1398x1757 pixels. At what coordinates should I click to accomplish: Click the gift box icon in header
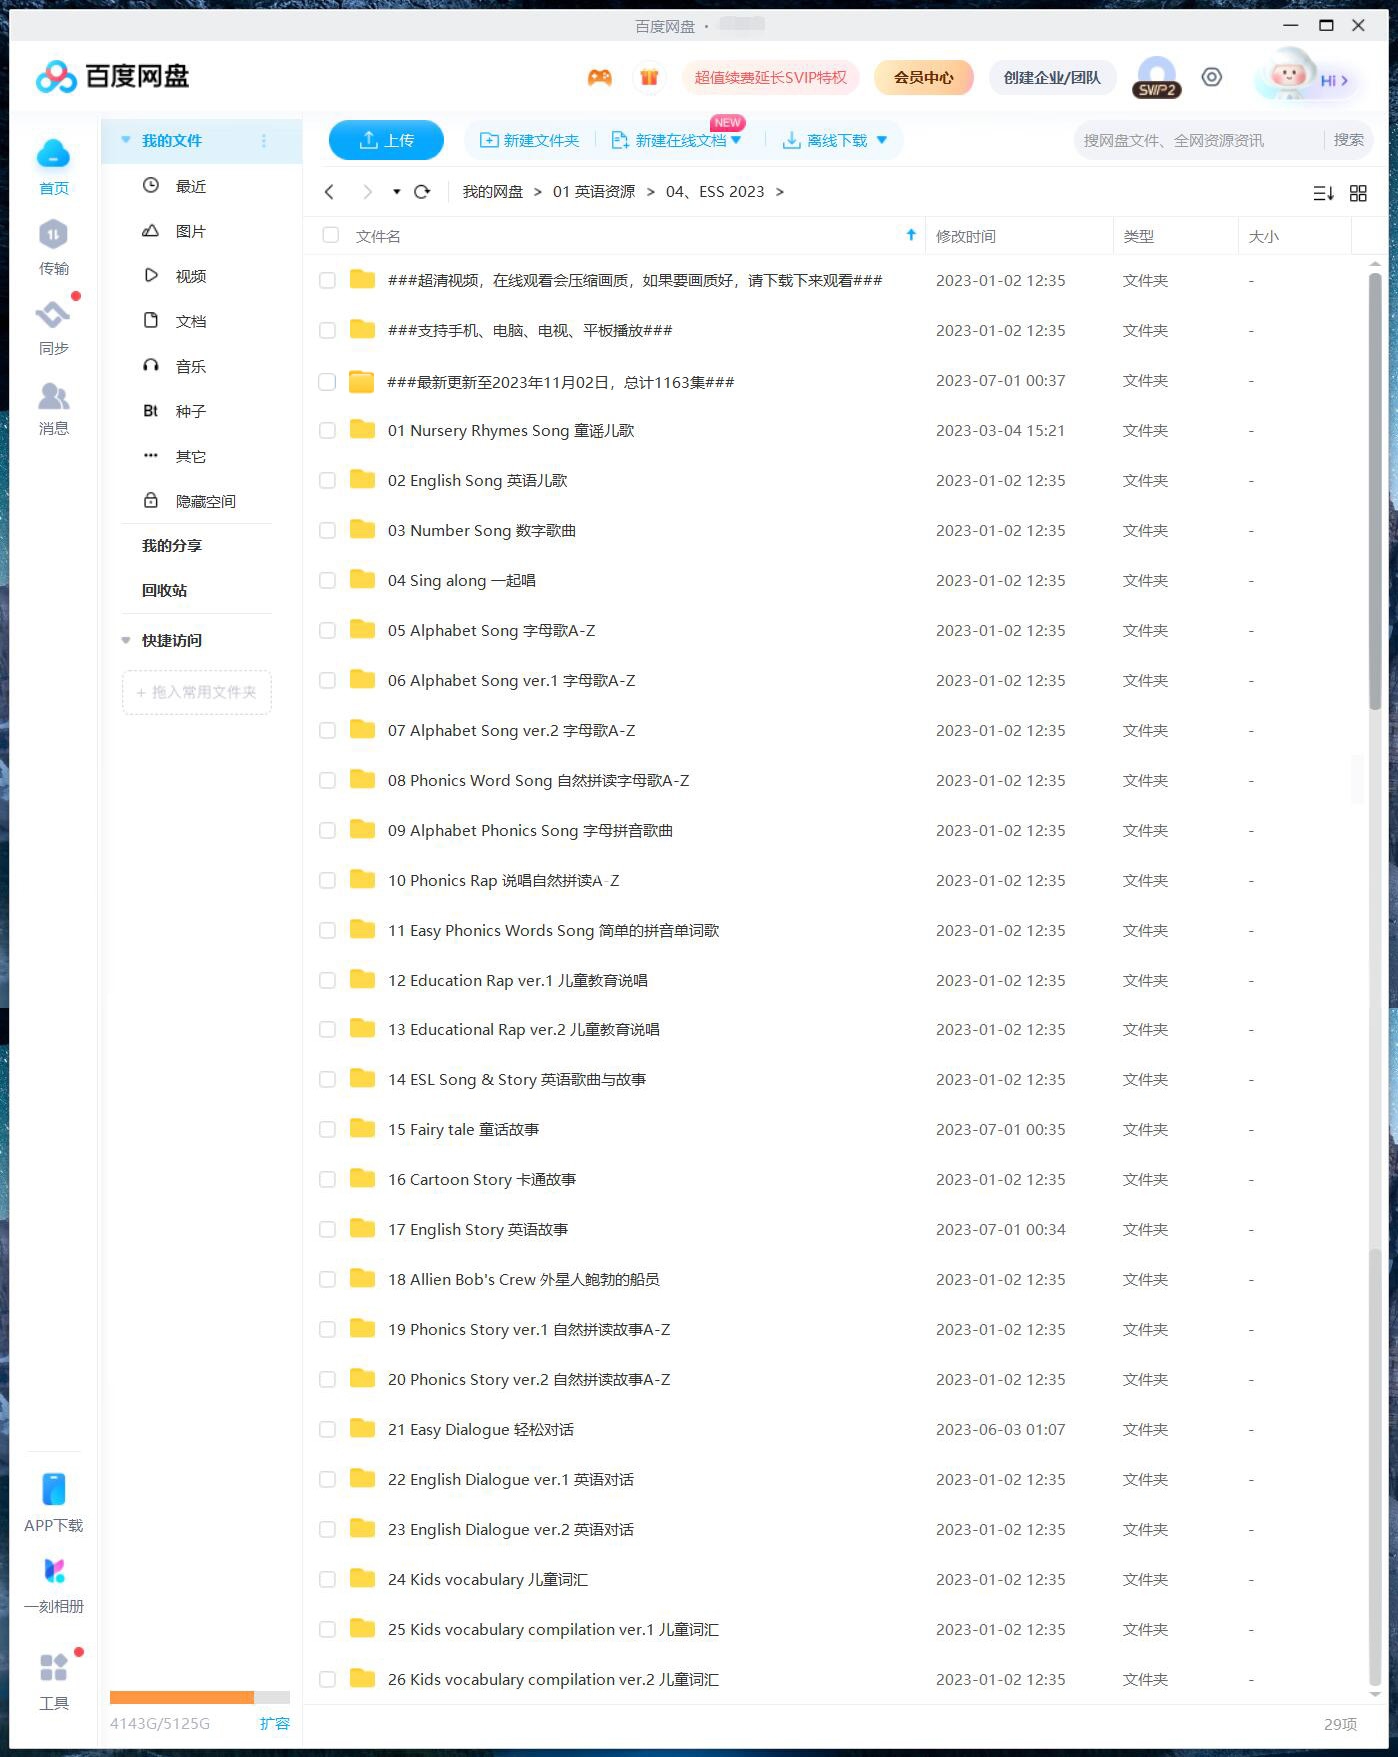649,77
